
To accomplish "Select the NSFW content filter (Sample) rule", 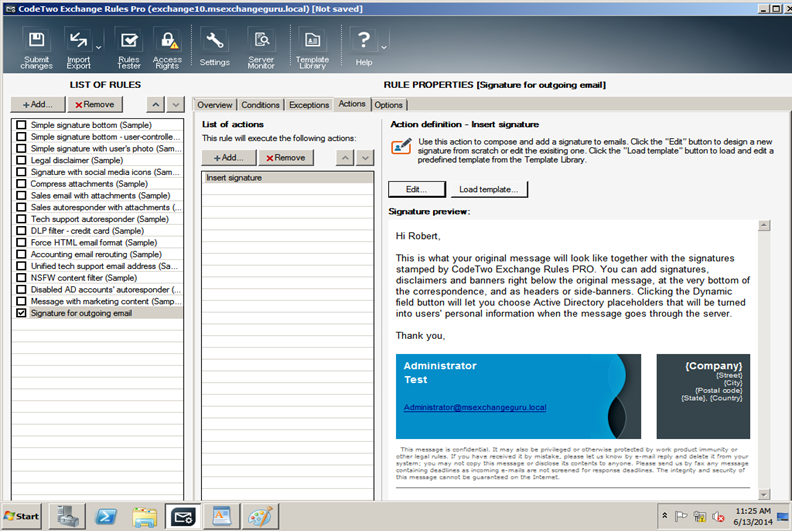I will (83, 277).
